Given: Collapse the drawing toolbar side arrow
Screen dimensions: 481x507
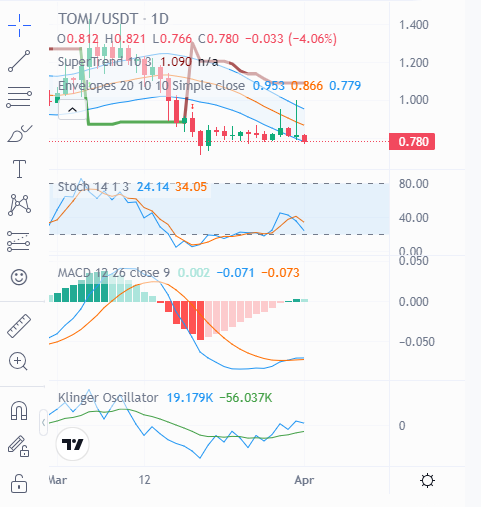Looking at the screenshot, I should click(x=43, y=423).
